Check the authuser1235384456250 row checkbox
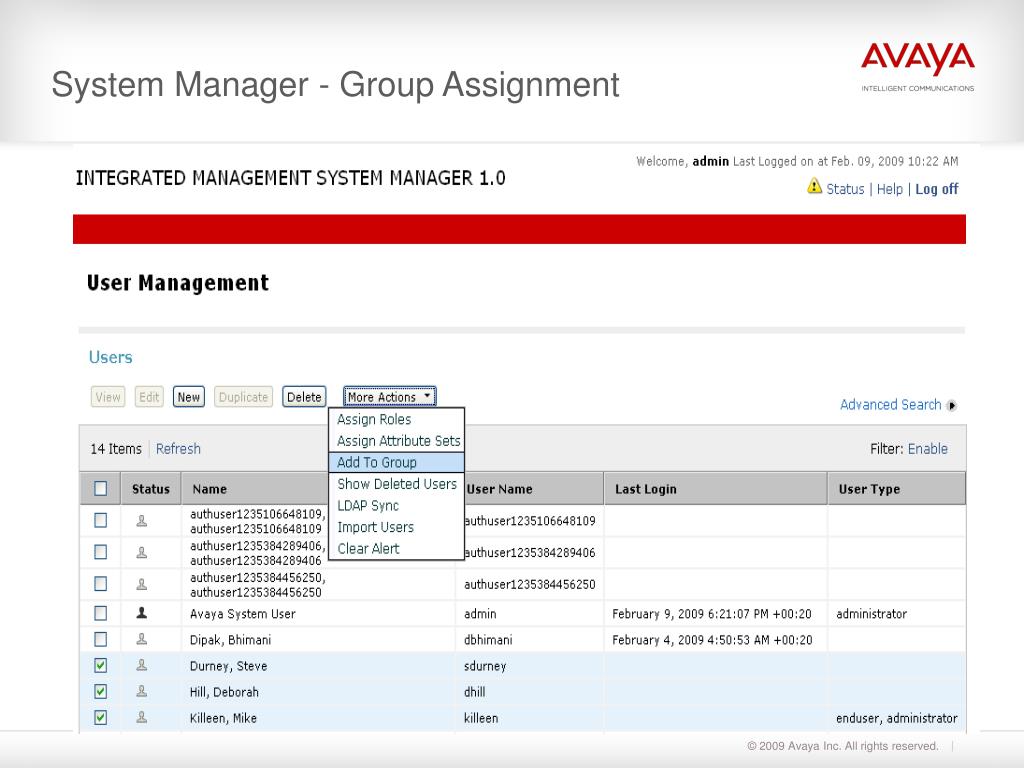Screen dimensions: 1024x768 click(x=101, y=584)
